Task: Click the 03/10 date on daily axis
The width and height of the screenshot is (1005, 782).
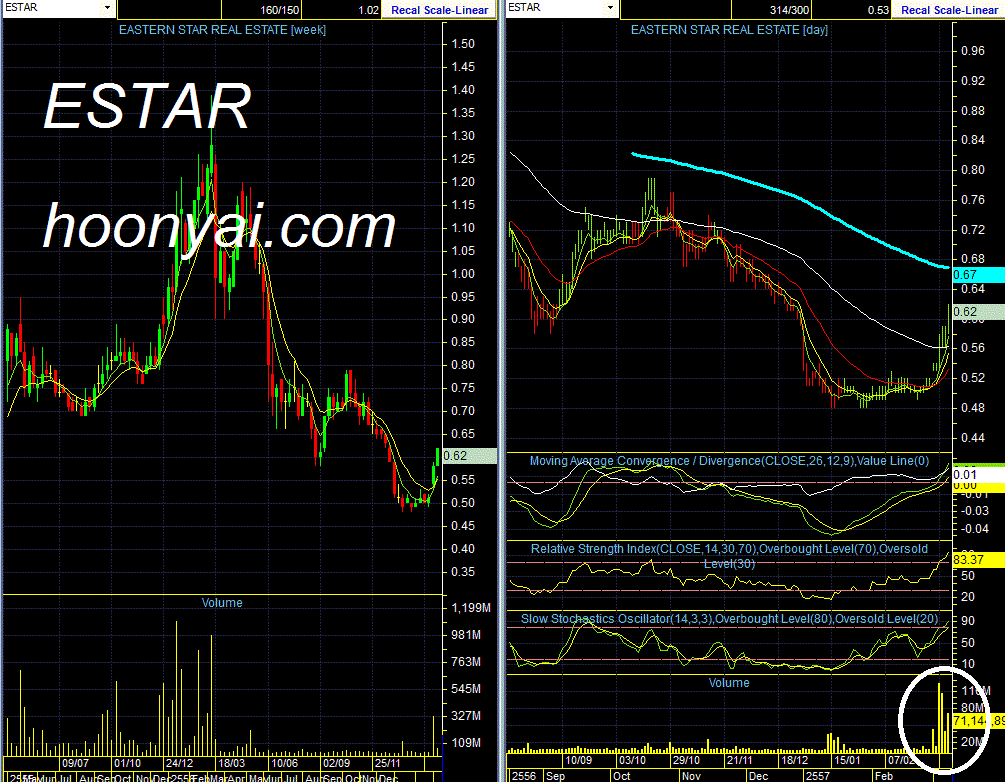Action: point(632,760)
